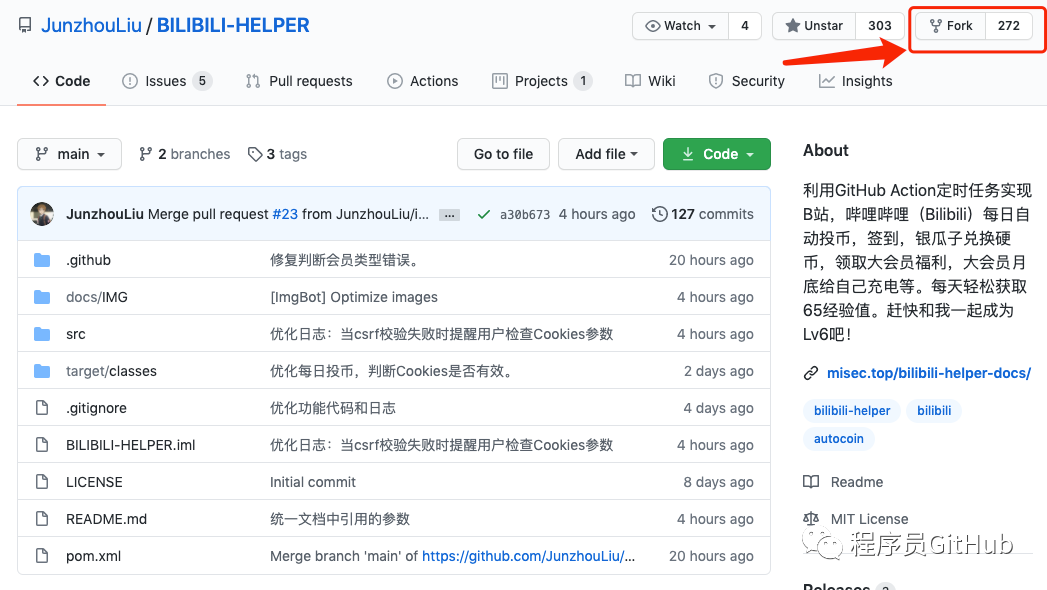This screenshot has width=1047, height=590.
Task: Expand the commit message ellipsis button
Action: [x=449, y=215]
